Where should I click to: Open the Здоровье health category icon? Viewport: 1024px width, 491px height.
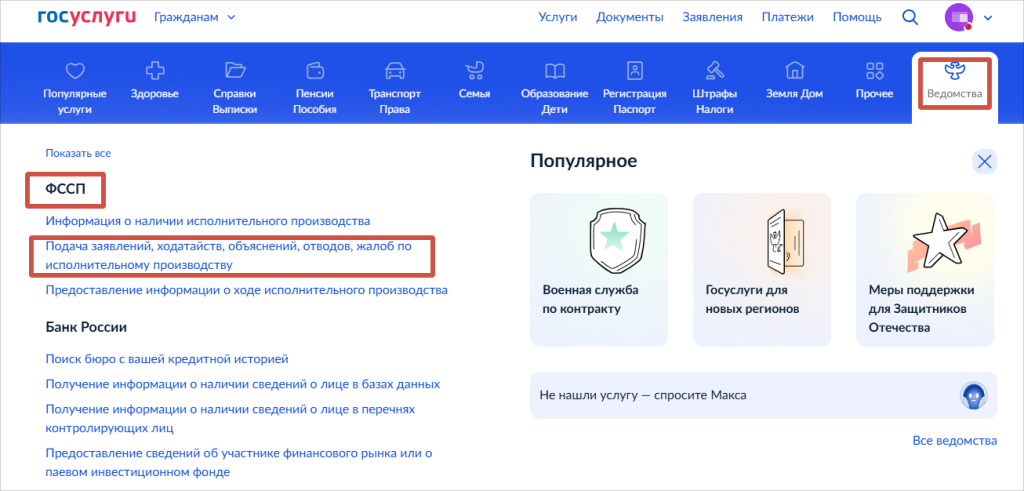click(154, 72)
